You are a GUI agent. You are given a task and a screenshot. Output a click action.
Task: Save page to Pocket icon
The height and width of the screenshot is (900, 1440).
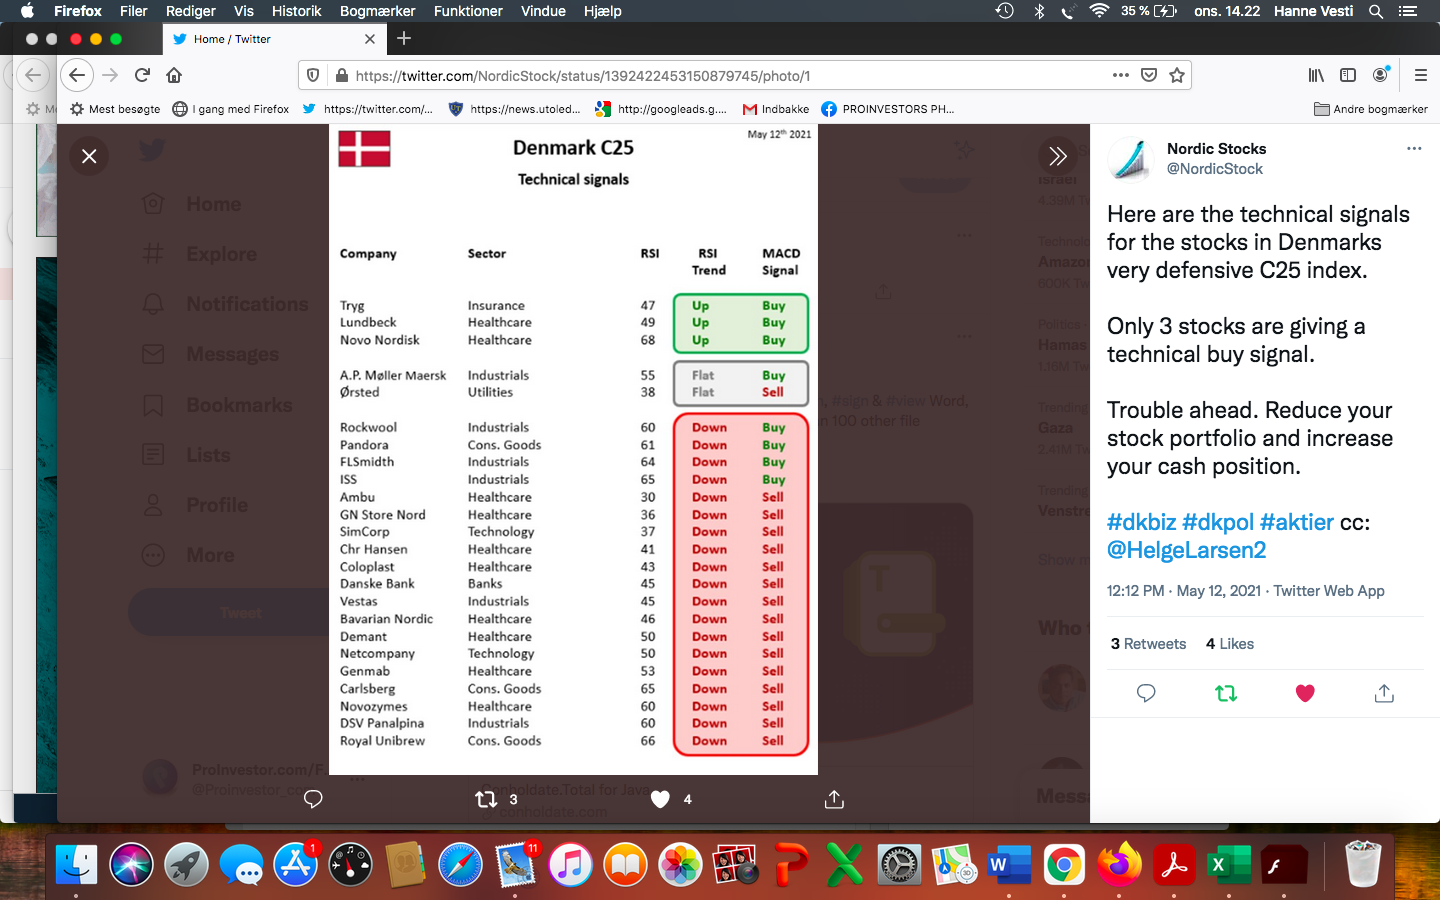(1149, 75)
